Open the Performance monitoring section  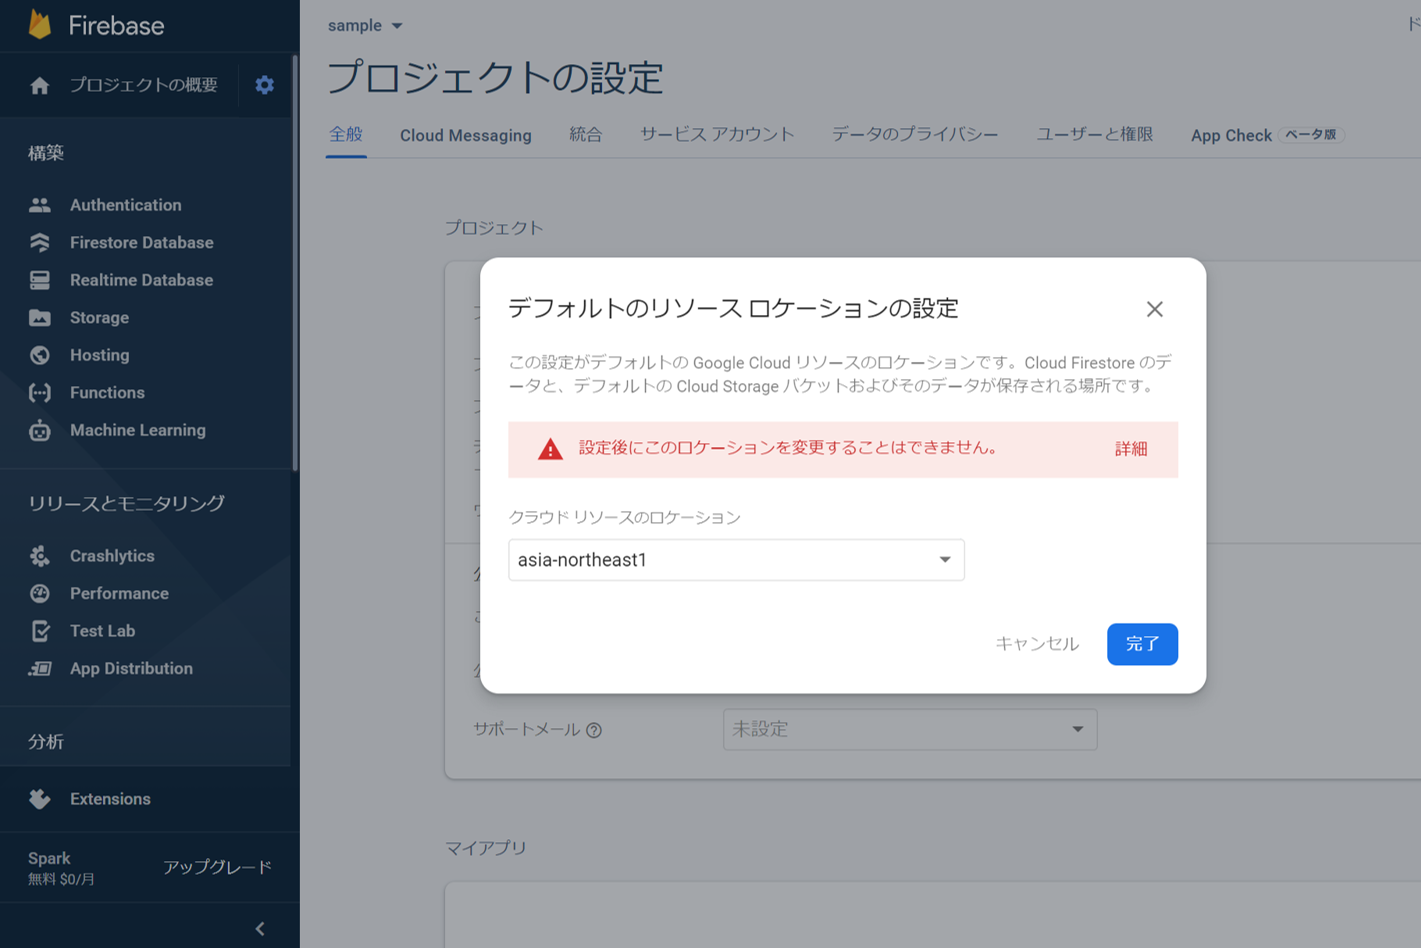(x=118, y=593)
